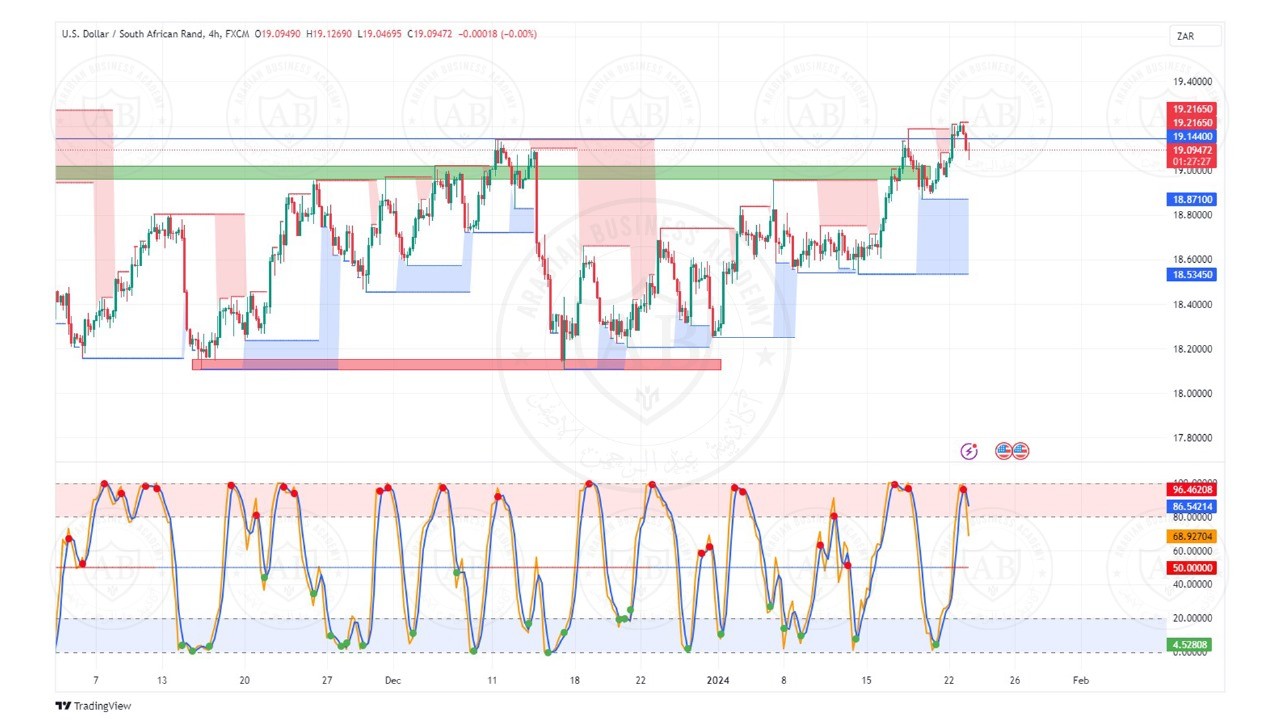The width and height of the screenshot is (1280, 720).
Task: Select the red 19.09472 current price label
Action: point(1192,149)
